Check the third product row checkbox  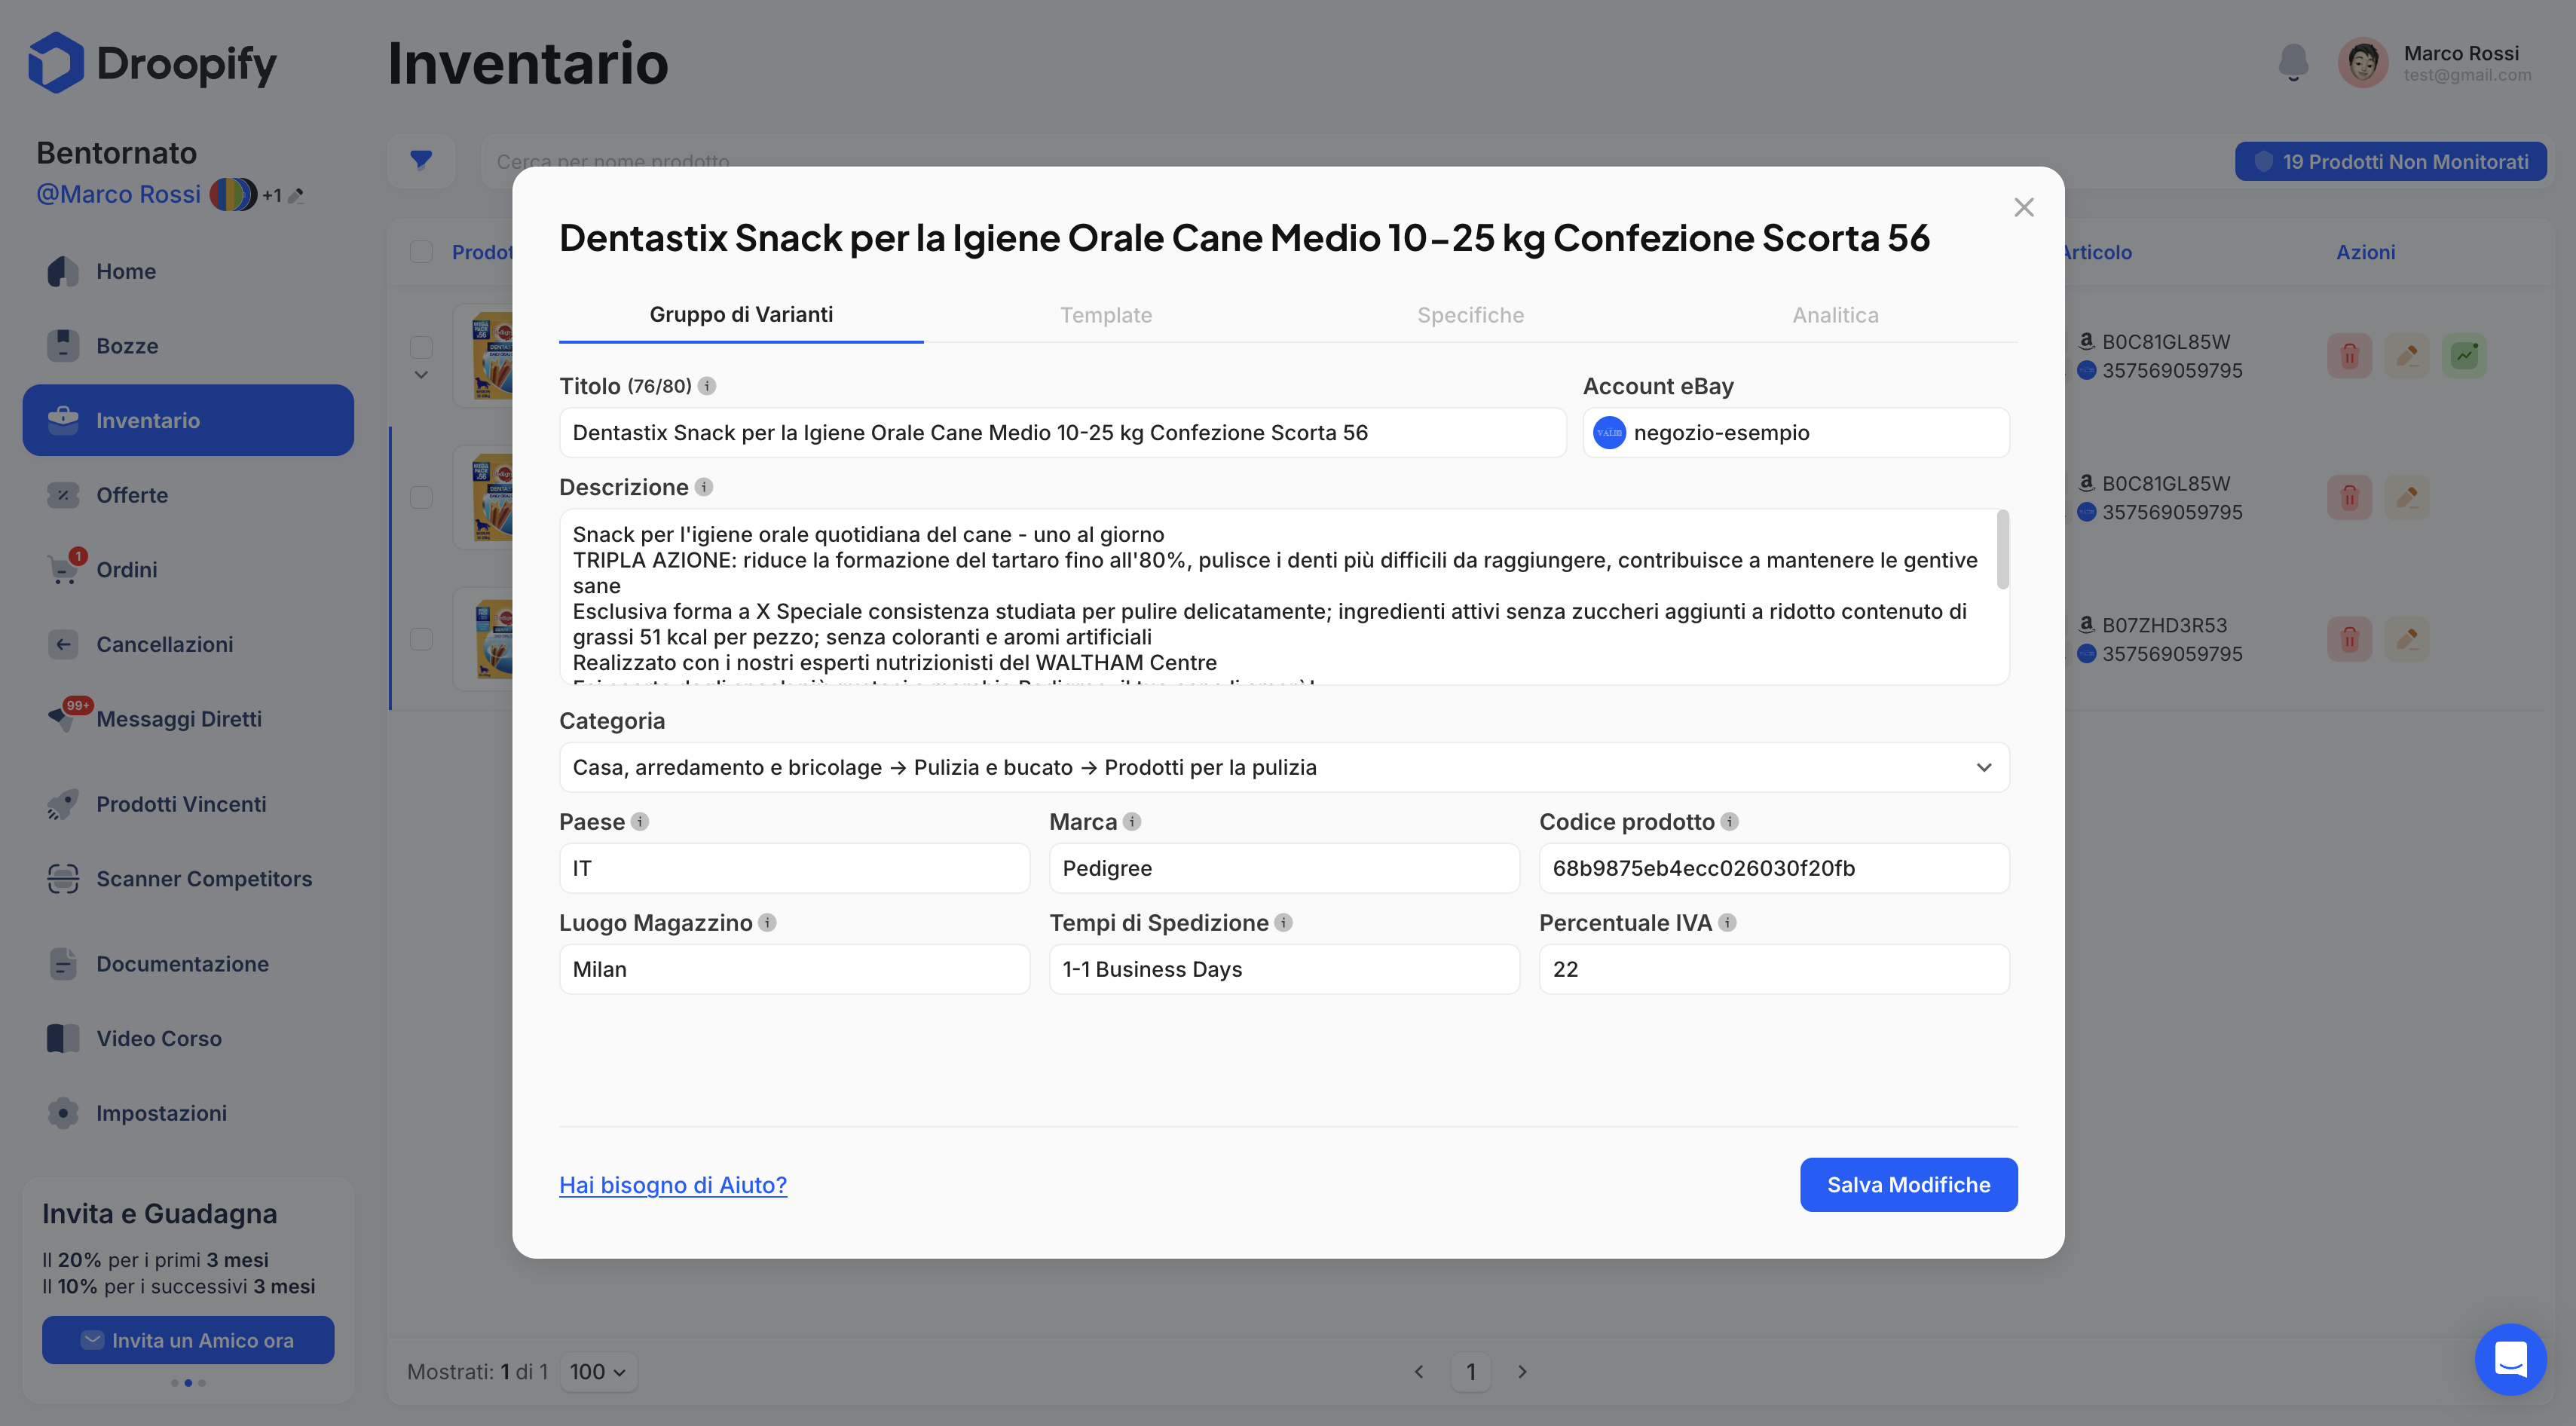pos(421,639)
